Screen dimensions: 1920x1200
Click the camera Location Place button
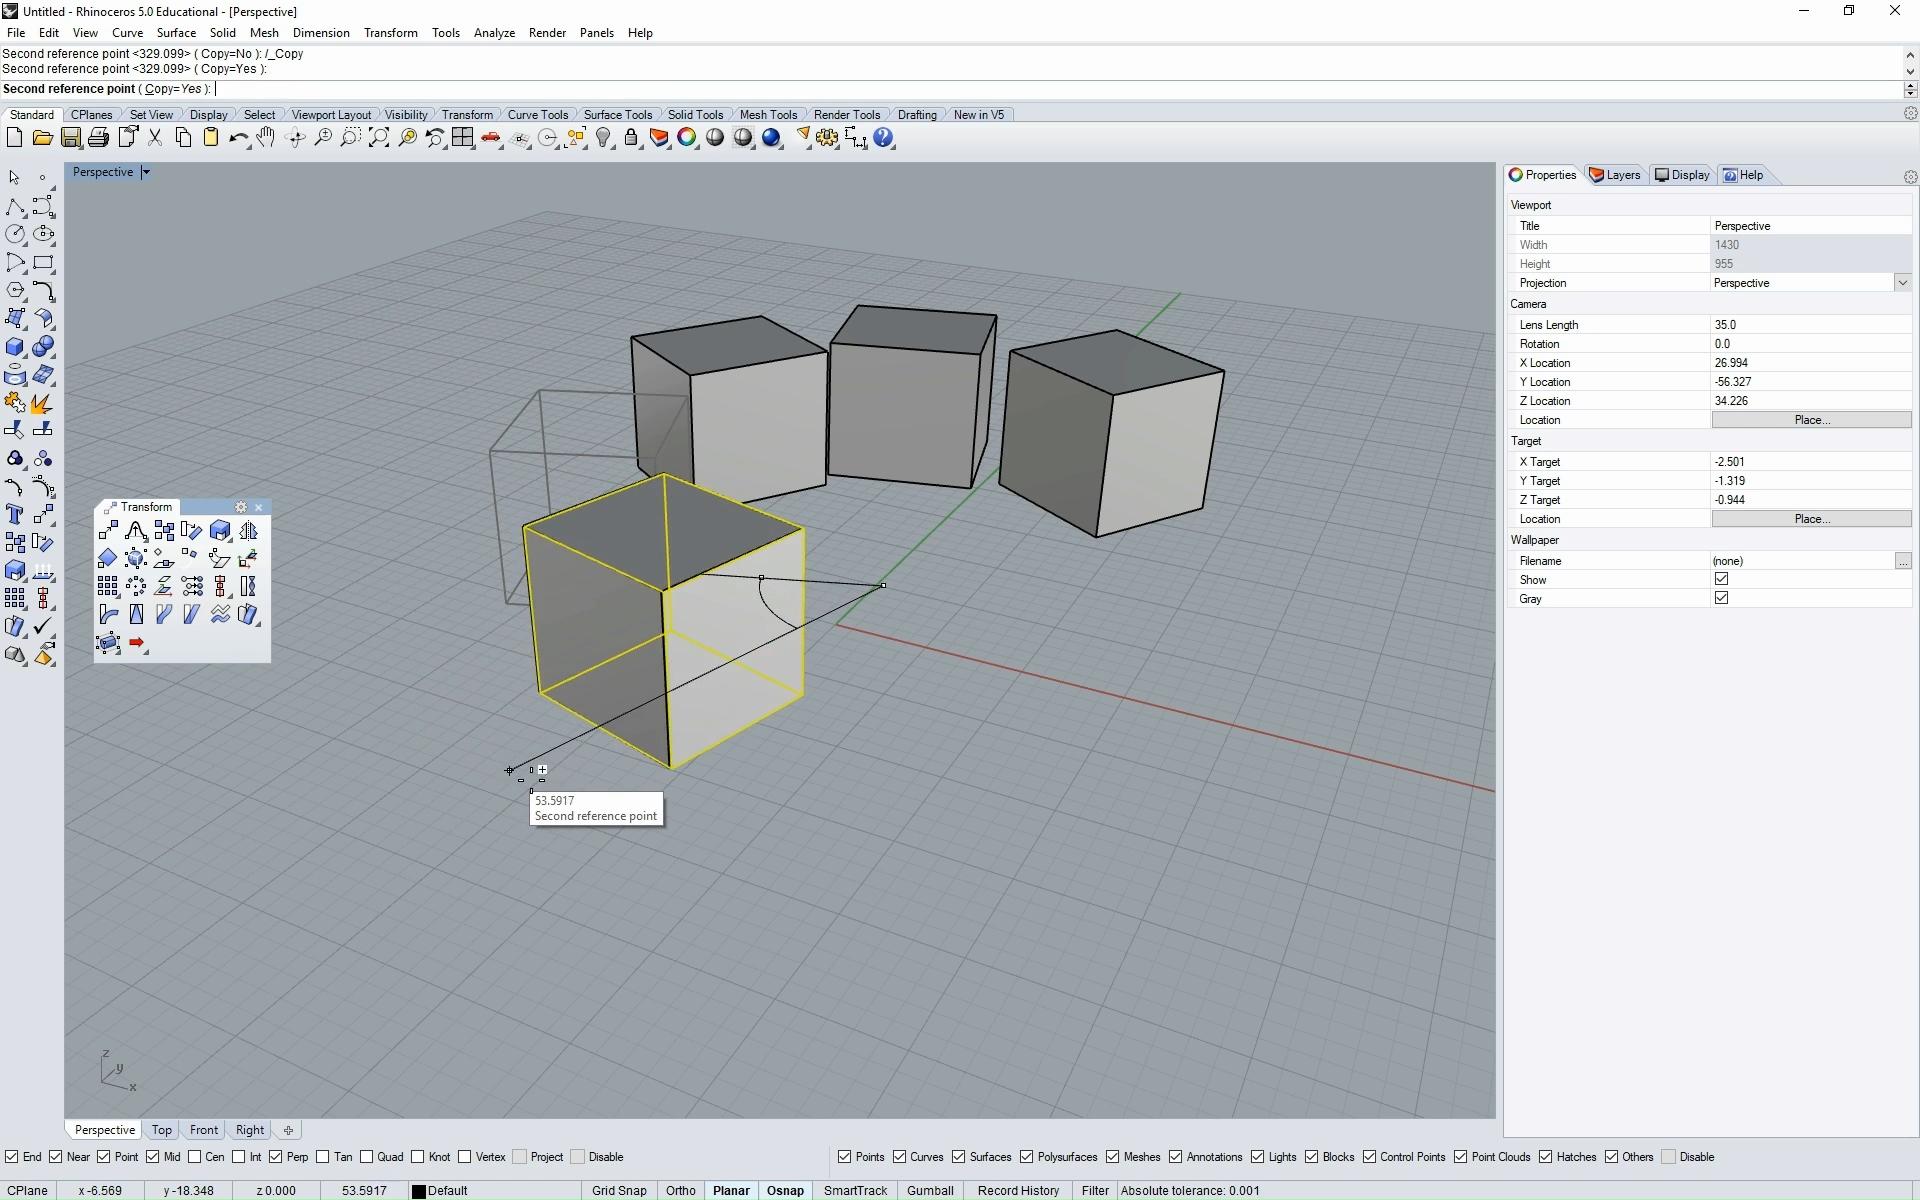[1811, 420]
